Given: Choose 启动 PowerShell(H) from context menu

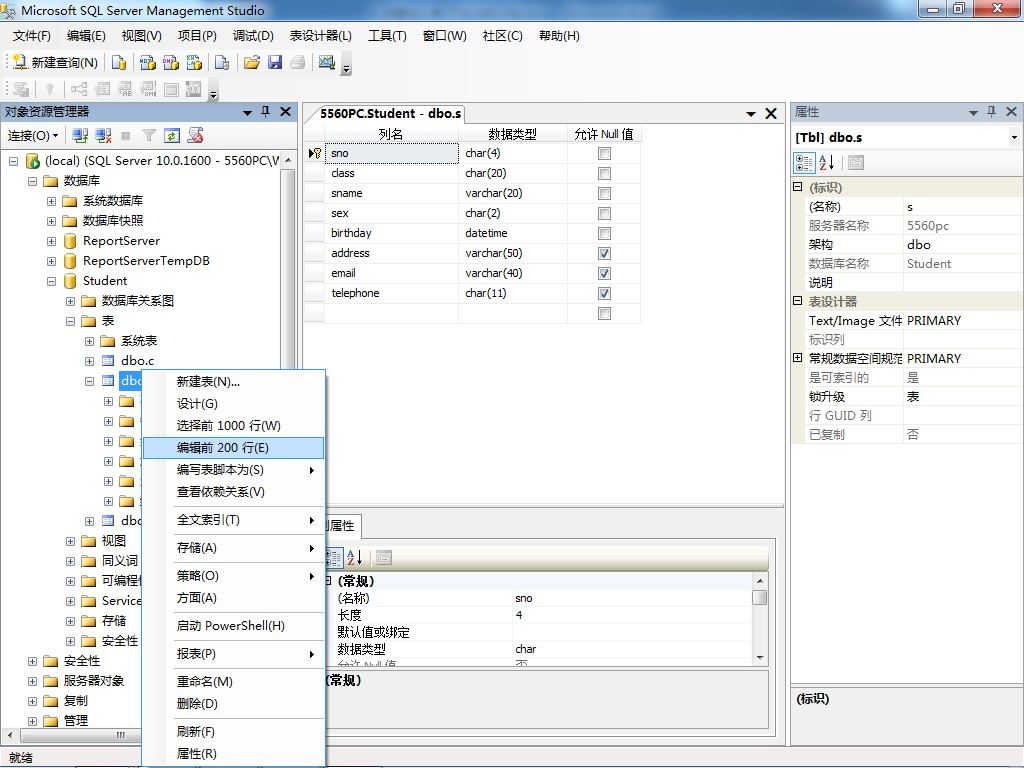Looking at the screenshot, I should tap(233, 626).
